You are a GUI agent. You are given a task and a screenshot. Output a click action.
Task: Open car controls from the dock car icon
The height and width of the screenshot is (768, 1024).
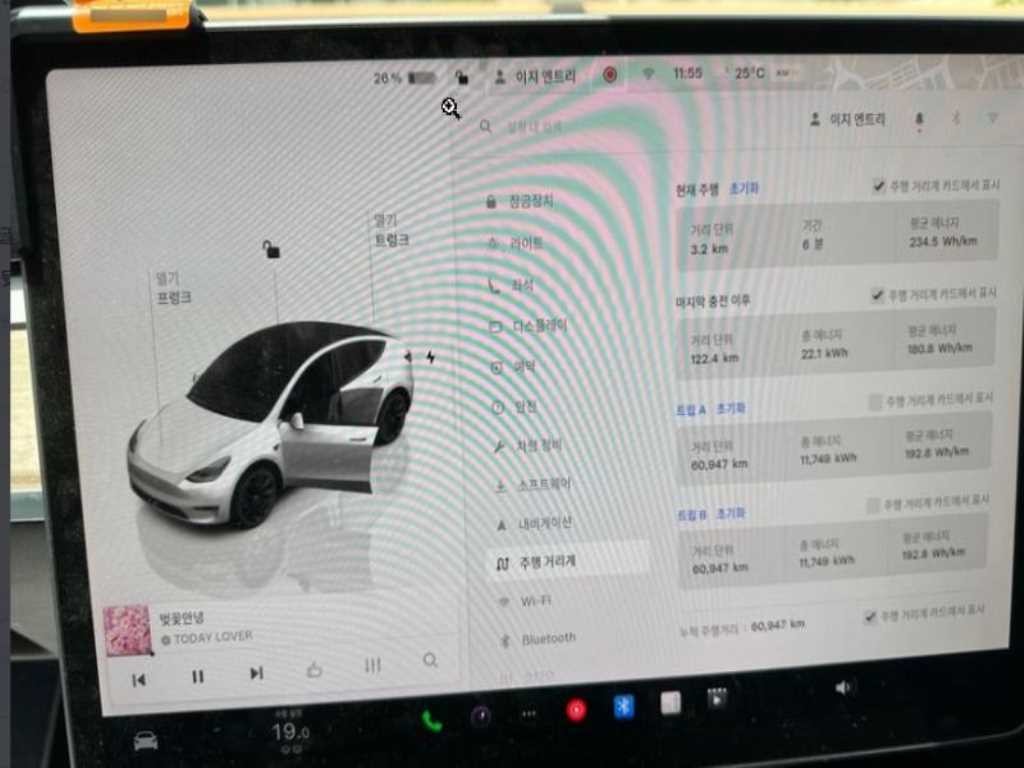click(x=146, y=741)
